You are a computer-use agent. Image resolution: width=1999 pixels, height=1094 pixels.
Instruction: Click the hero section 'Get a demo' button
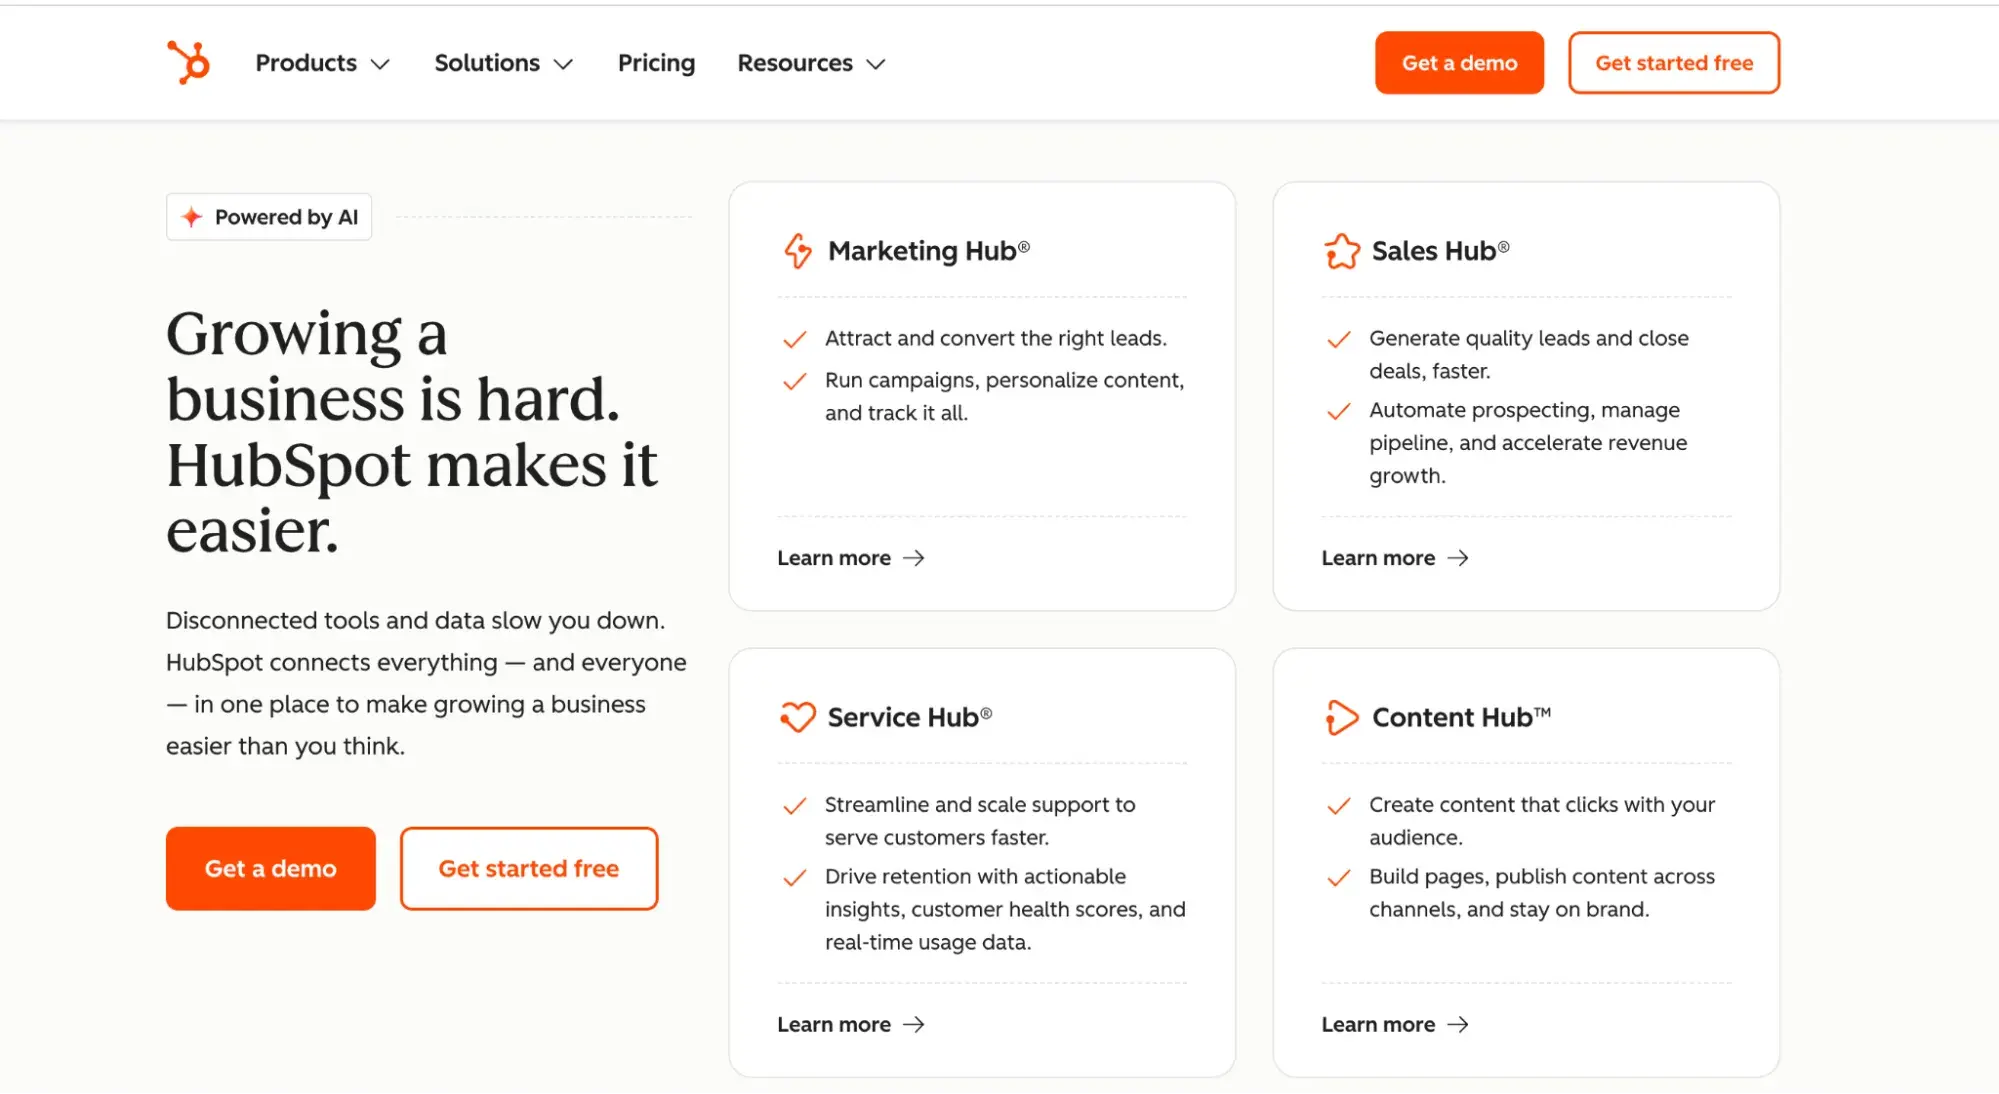click(x=271, y=868)
